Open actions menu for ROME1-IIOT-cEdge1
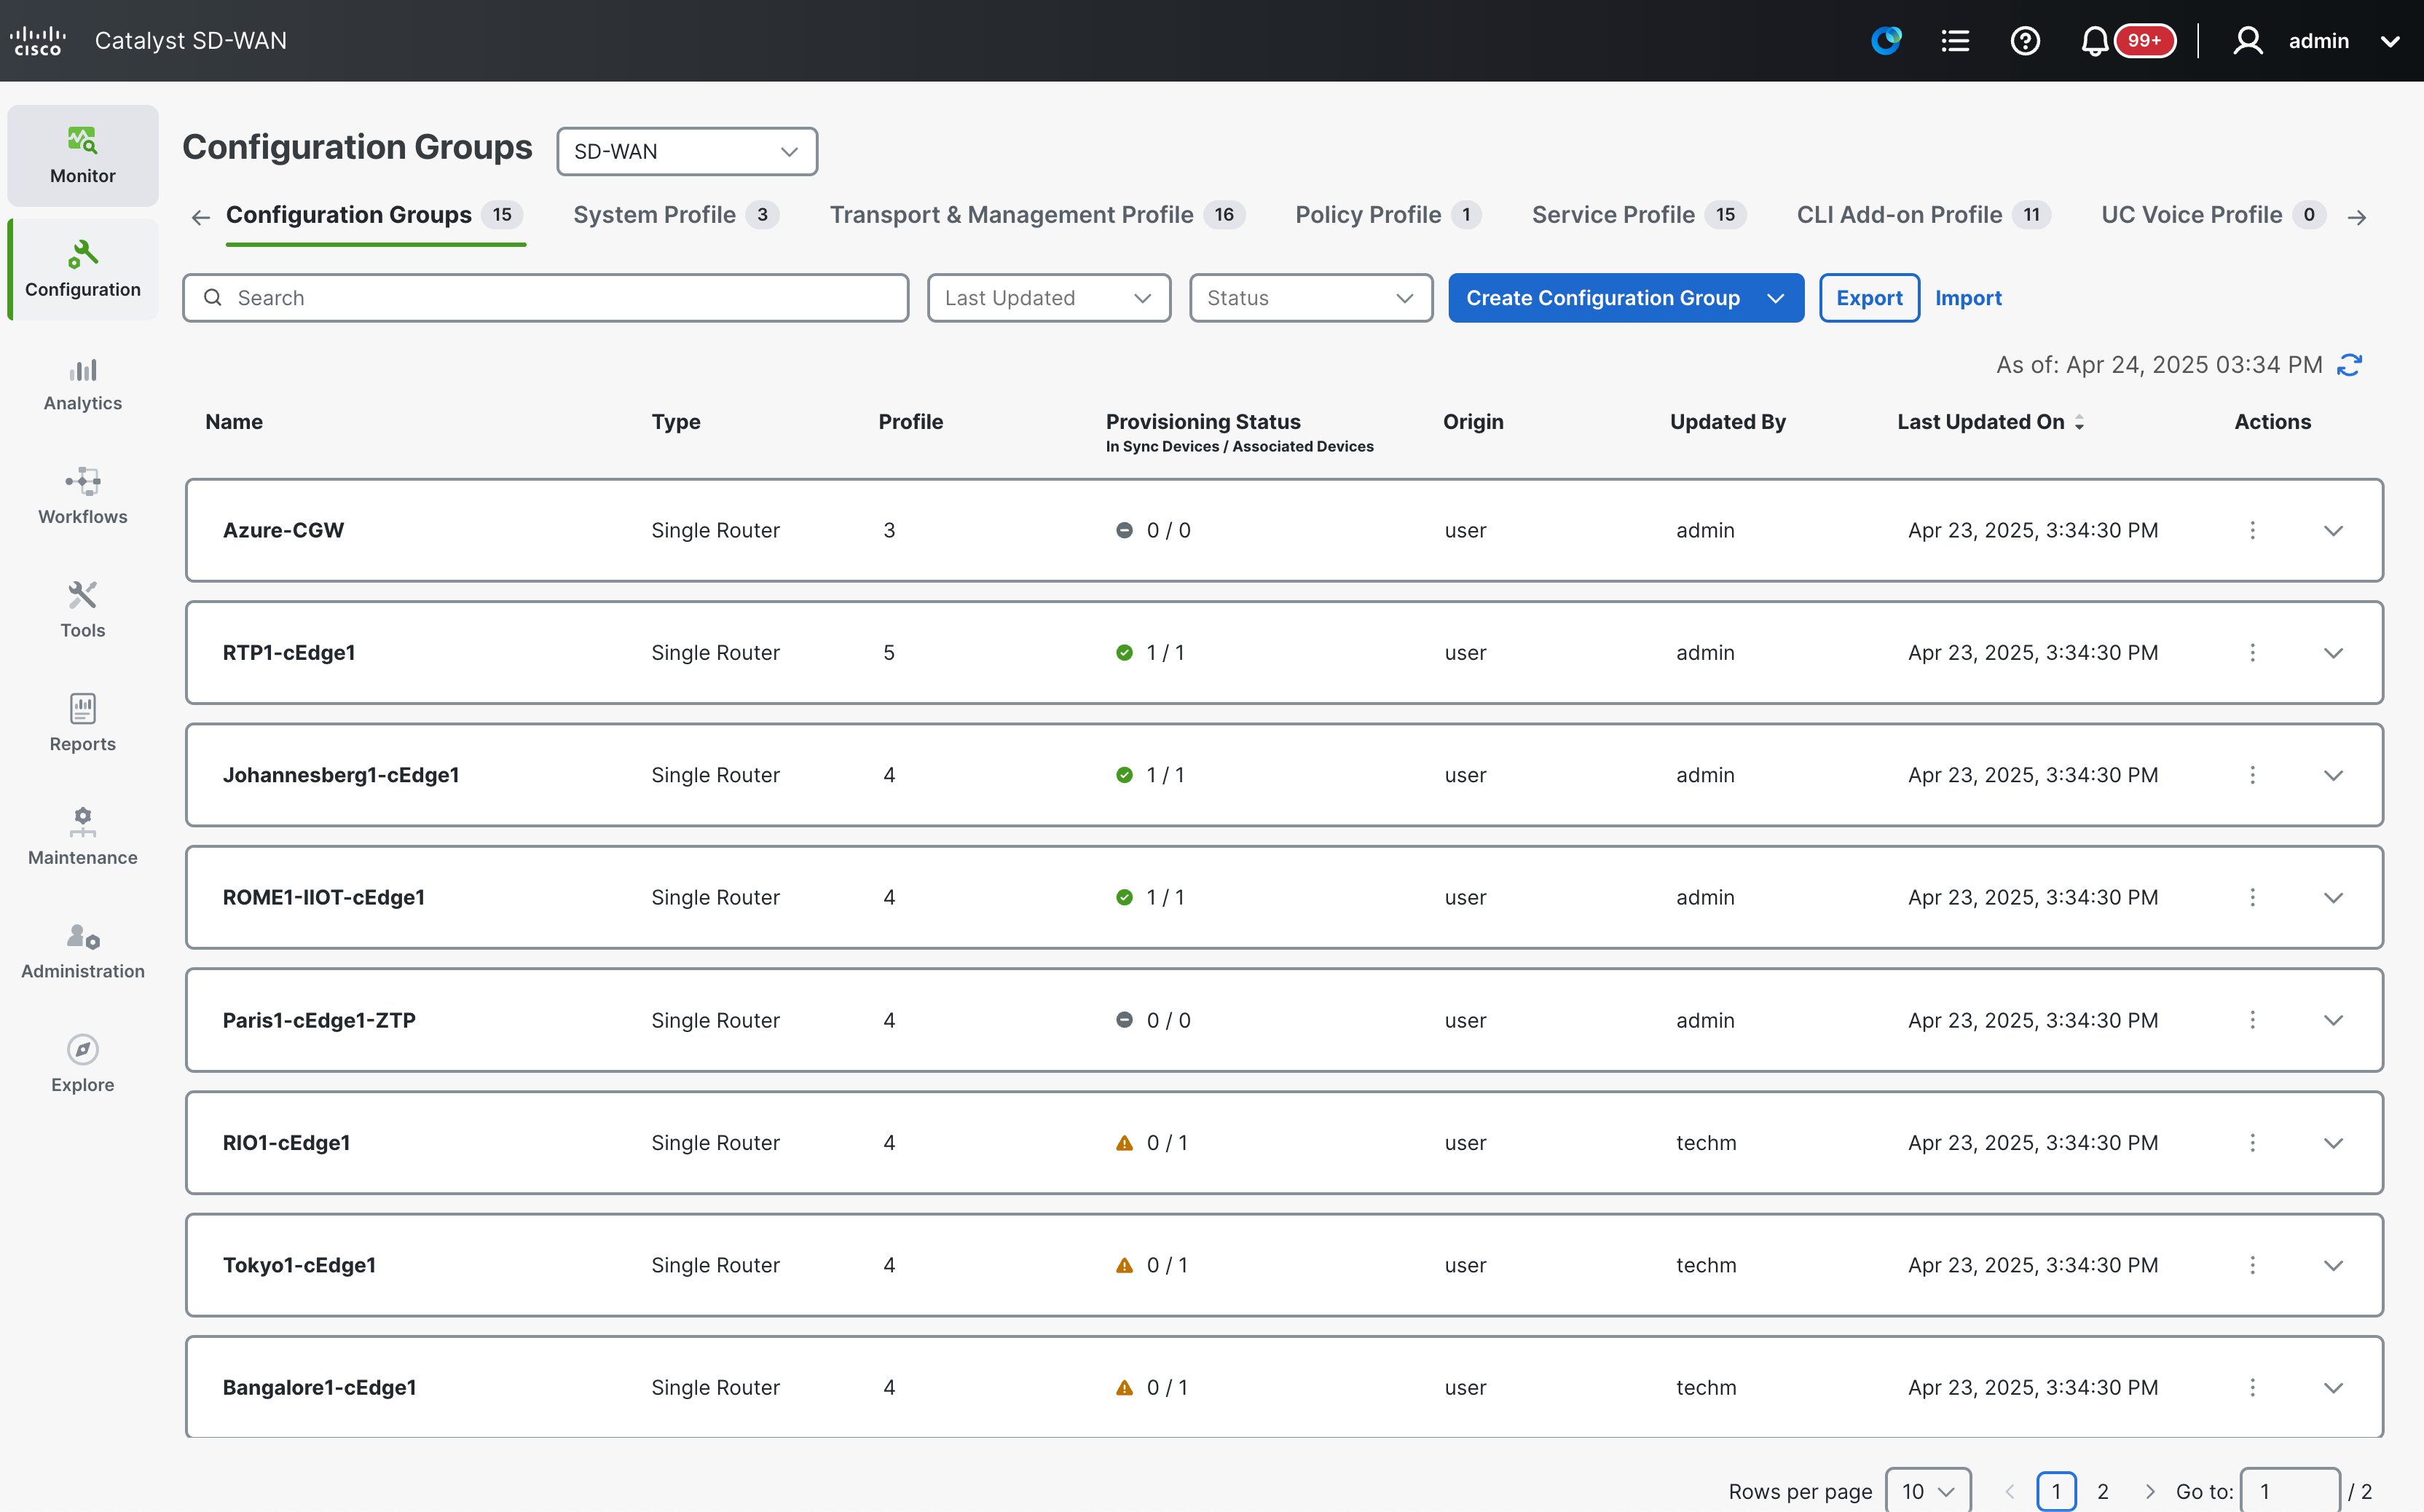 pos(2253,897)
